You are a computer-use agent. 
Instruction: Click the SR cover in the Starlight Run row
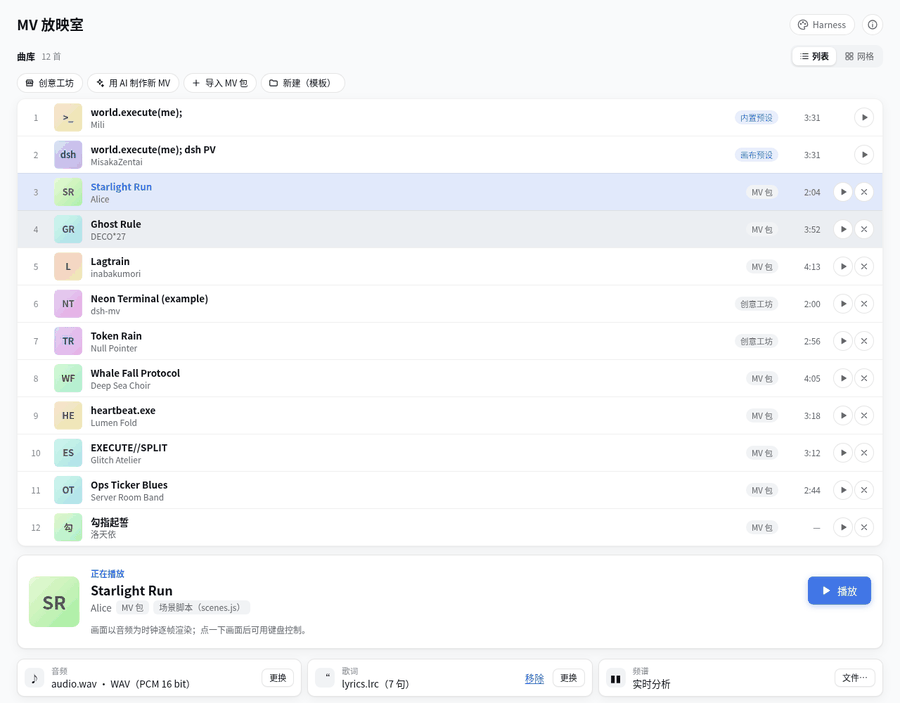68,192
